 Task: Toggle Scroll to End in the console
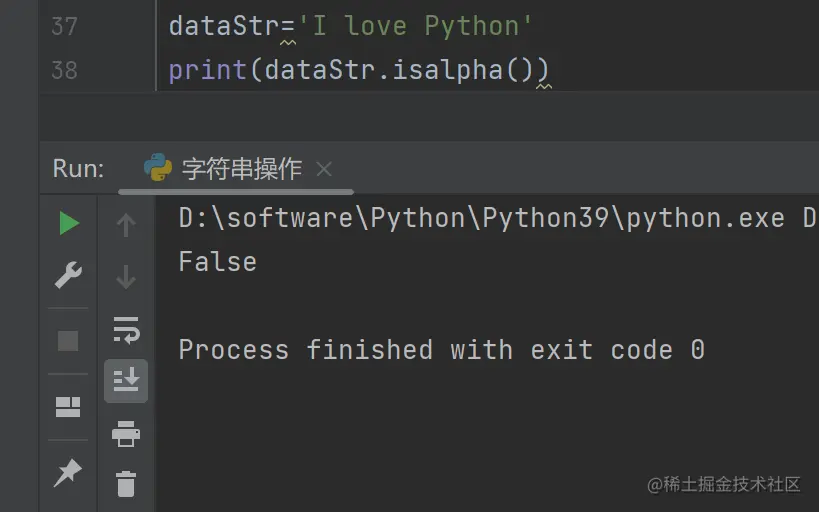(126, 380)
